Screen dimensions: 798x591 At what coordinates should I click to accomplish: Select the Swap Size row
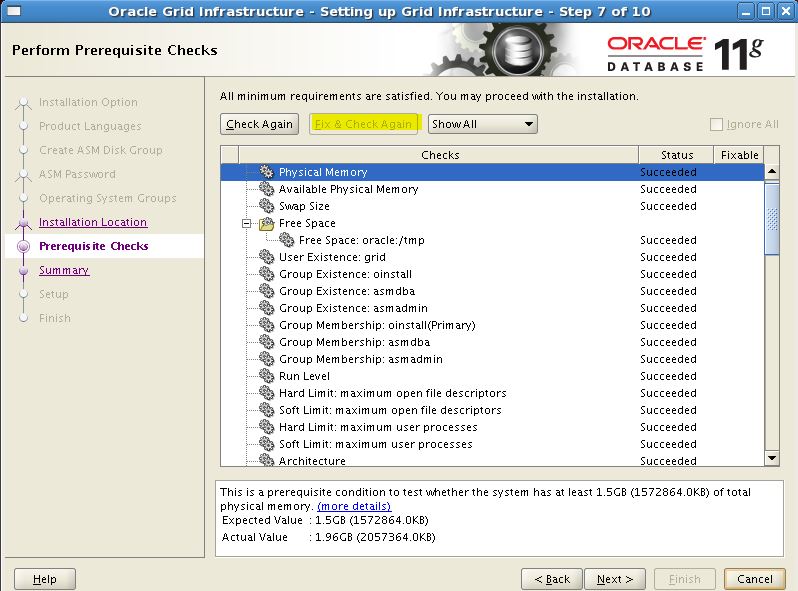[492, 206]
